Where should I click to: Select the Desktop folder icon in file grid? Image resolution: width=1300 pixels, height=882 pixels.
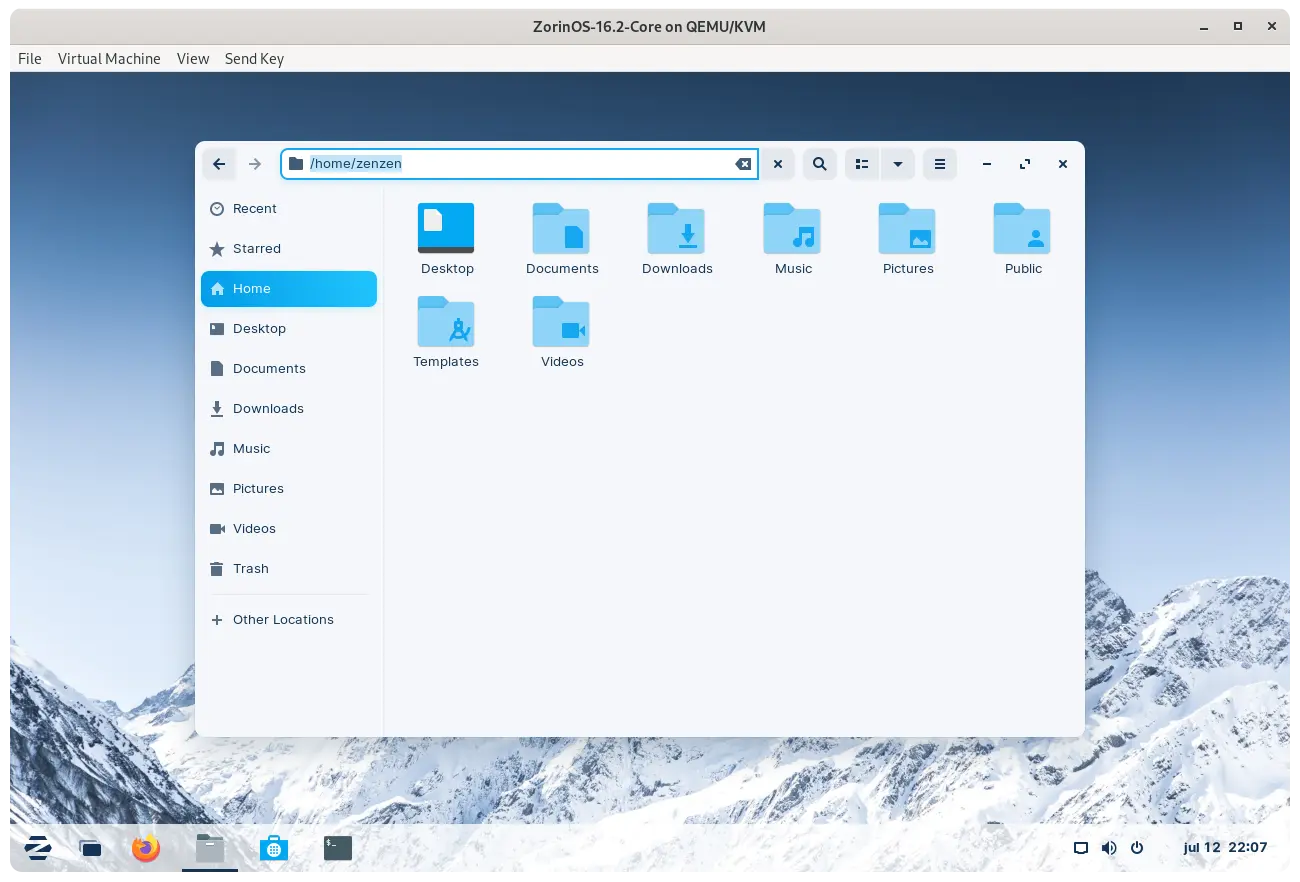tap(446, 228)
